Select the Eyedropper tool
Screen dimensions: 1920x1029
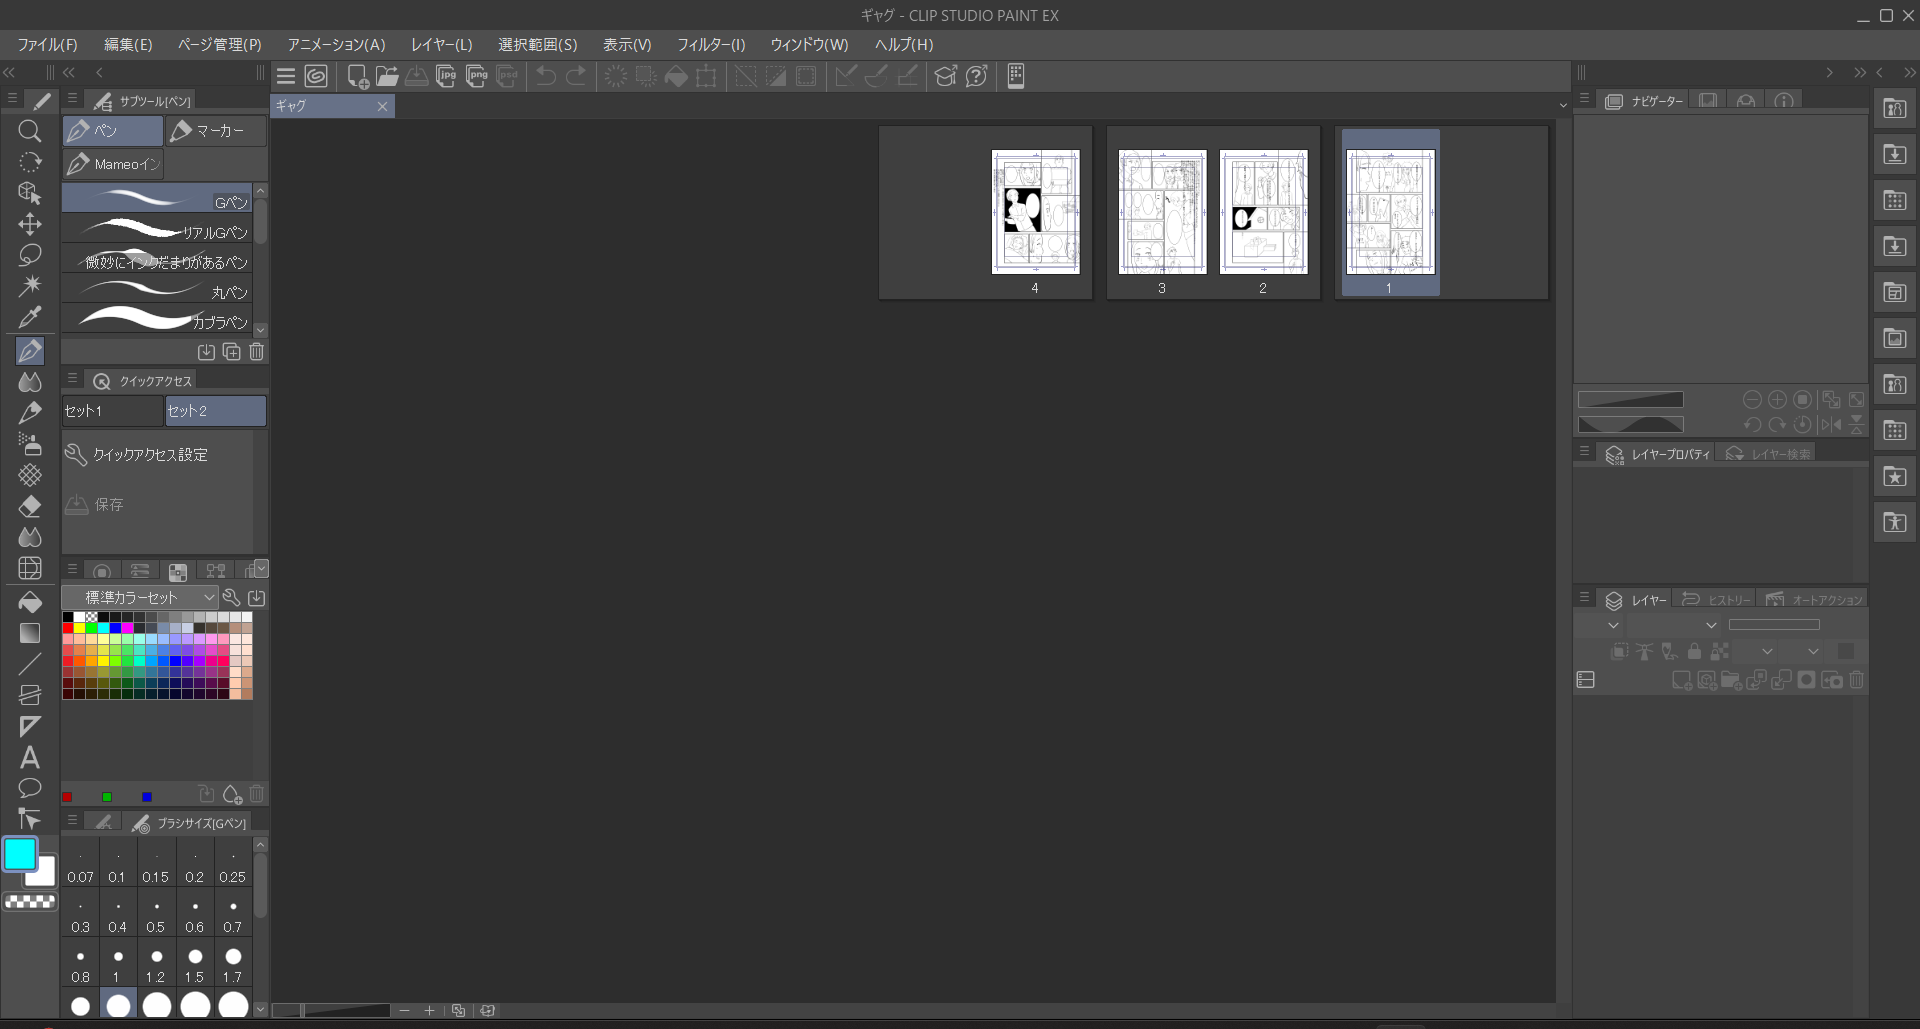click(30, 317)
